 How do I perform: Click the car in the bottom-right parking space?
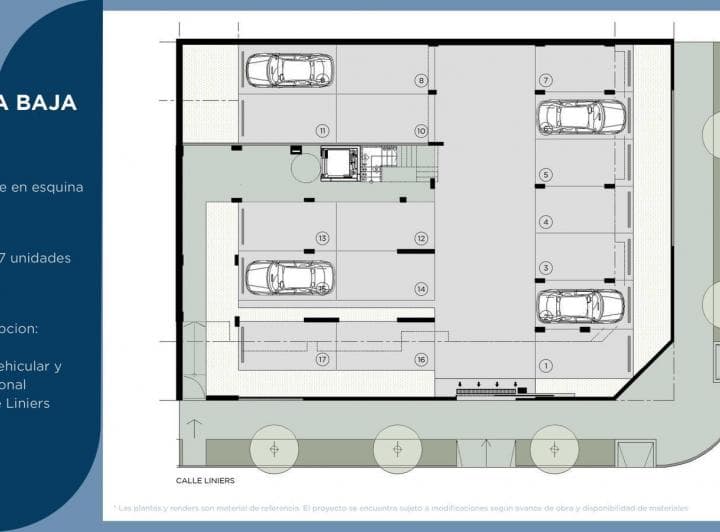pos(581,306)
